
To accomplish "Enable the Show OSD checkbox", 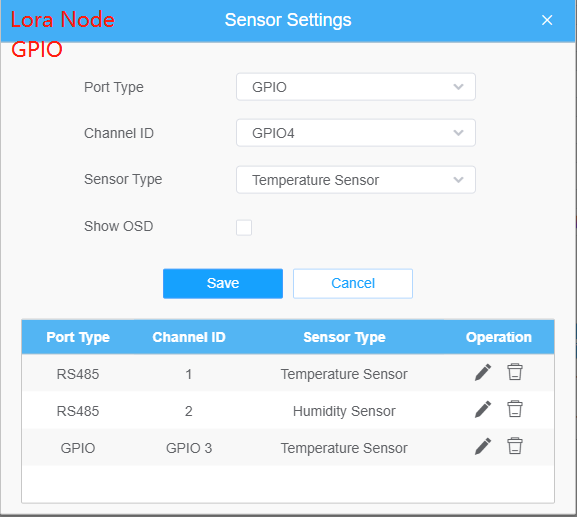I will pos(244,227).
